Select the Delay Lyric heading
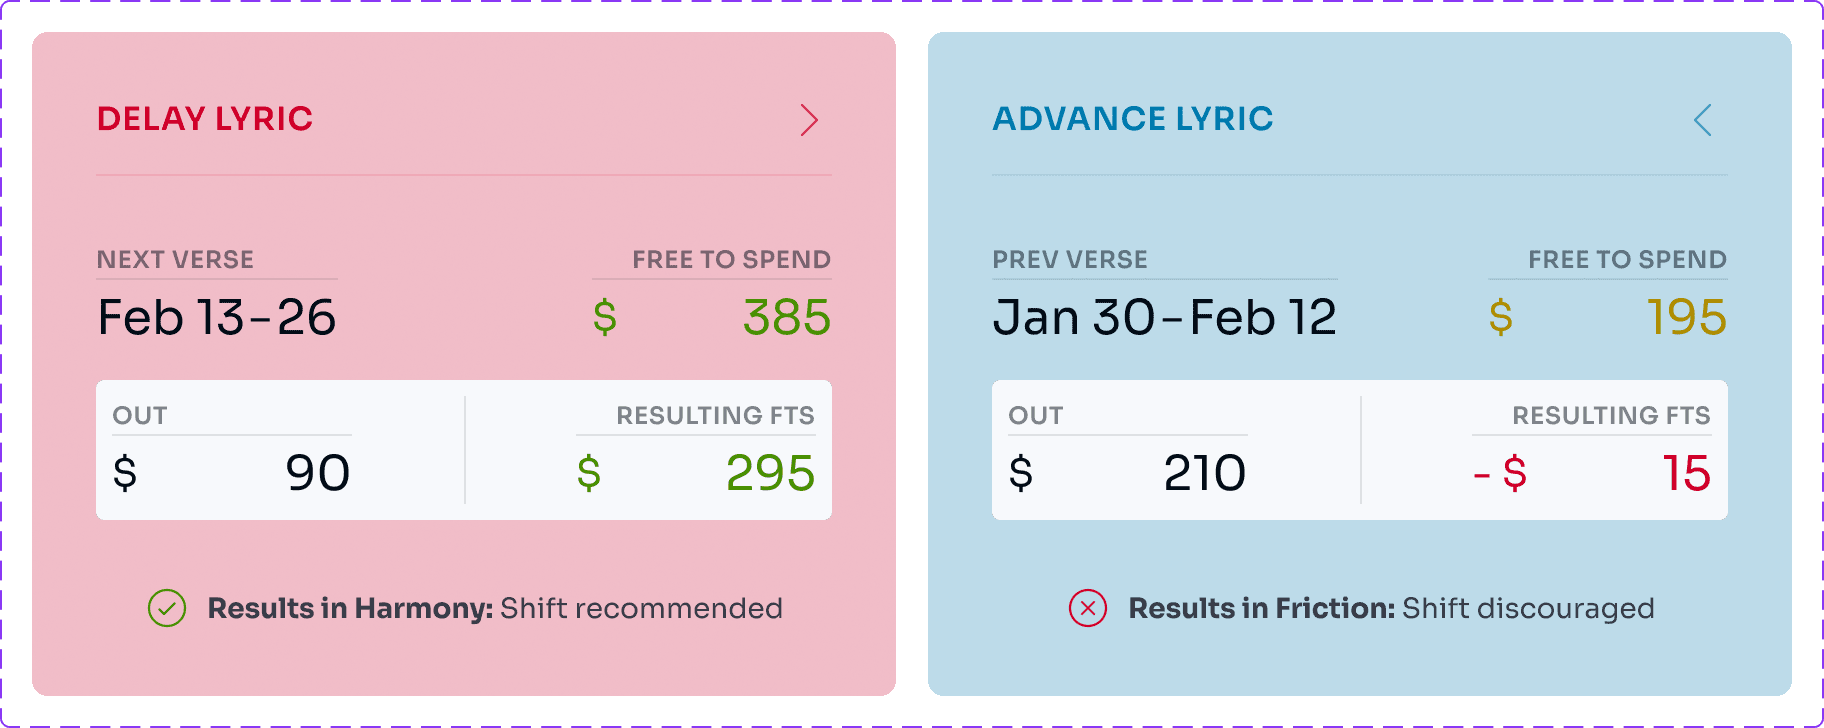Image resolution: width=1824 pixels, height=728 pixels. point(205,119)
